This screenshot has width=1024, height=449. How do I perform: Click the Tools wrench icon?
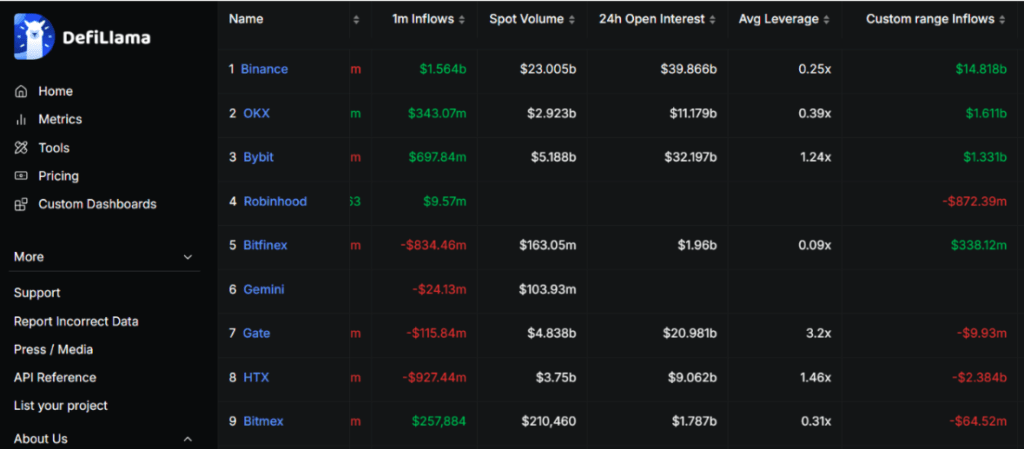point(21,148)
